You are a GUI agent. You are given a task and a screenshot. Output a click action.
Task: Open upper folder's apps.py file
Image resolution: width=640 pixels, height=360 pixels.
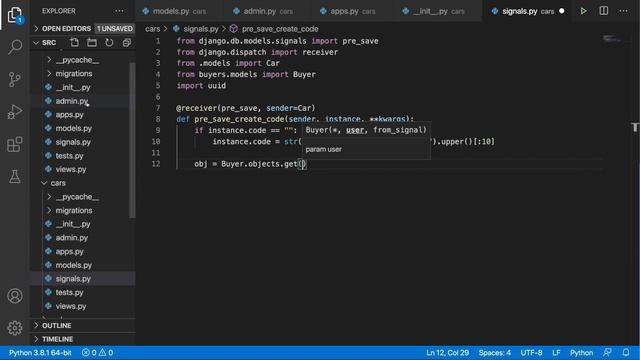click(x=69, y=115)
